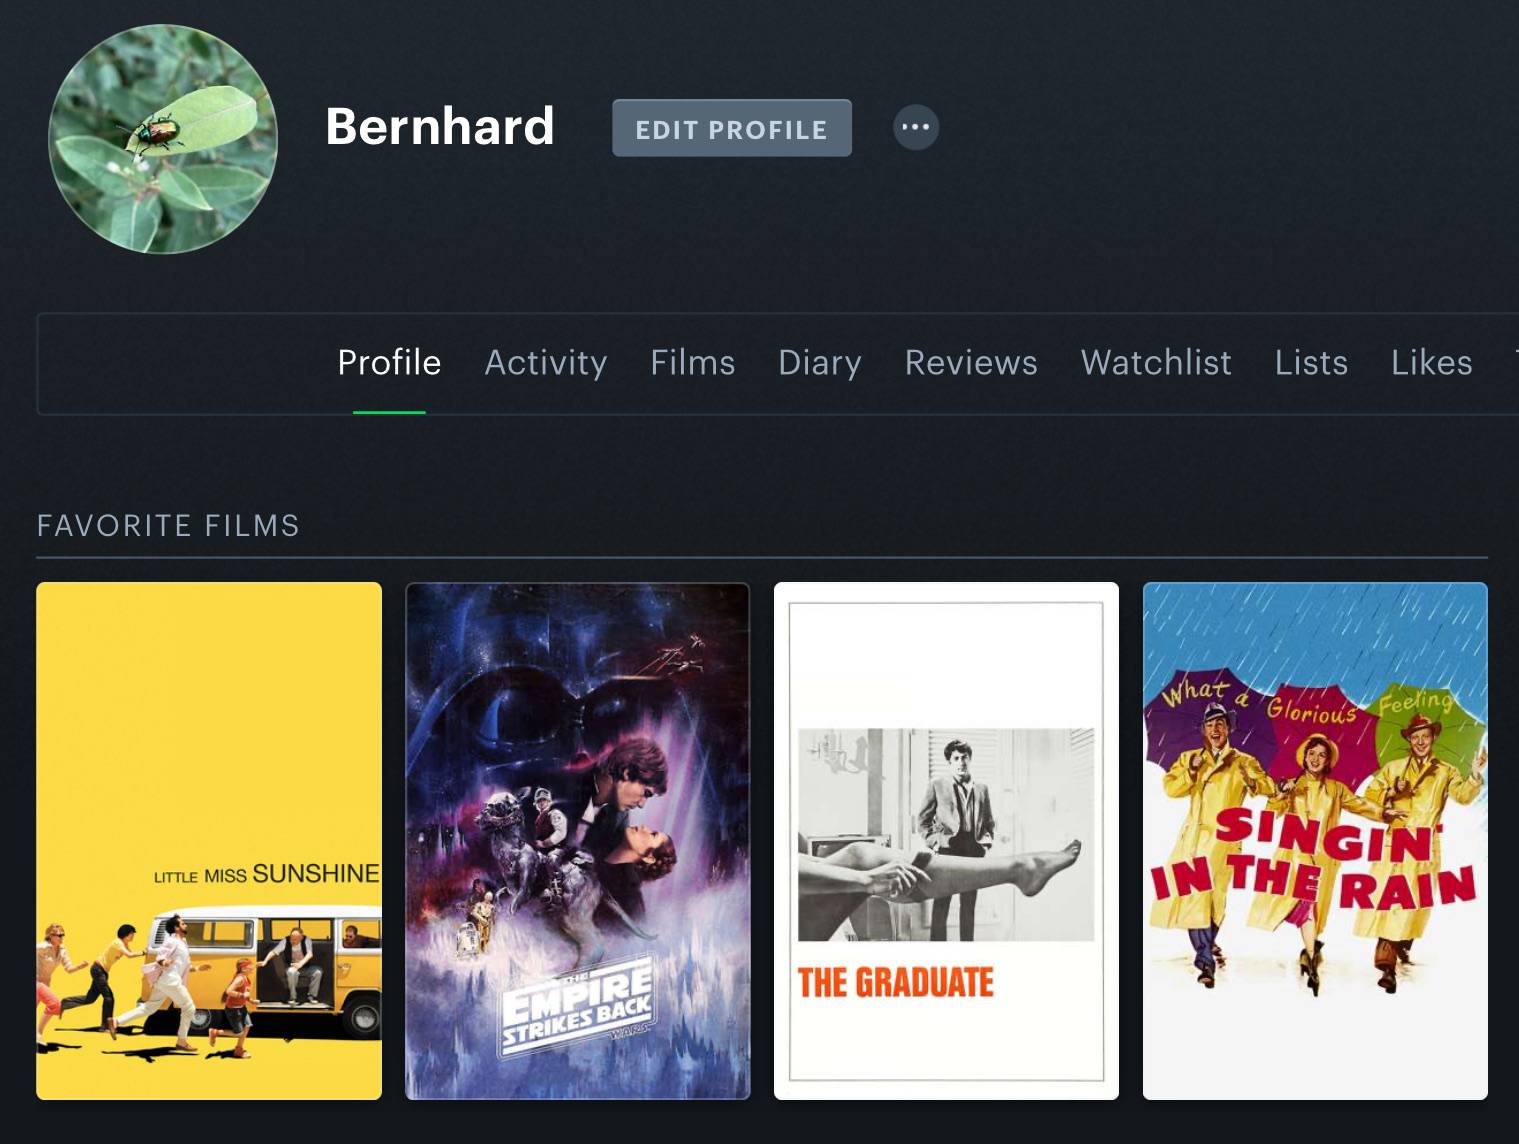
Task: View the Reviews tab
Action: (x=971, y=362)
